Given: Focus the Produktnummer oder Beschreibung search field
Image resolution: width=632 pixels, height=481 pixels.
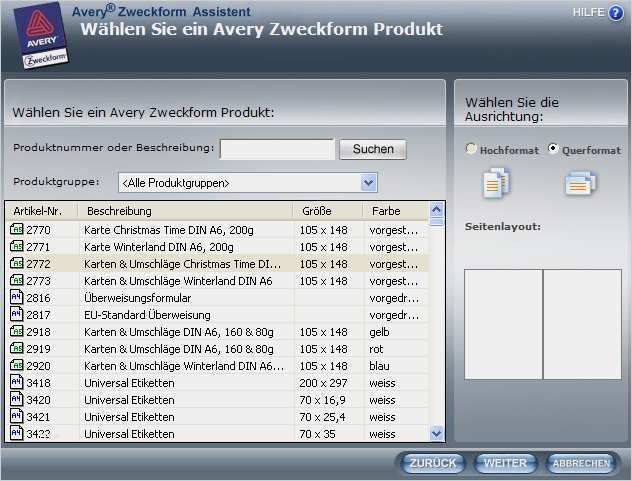Looking at the screenshot, I should (x=277, y=150).
